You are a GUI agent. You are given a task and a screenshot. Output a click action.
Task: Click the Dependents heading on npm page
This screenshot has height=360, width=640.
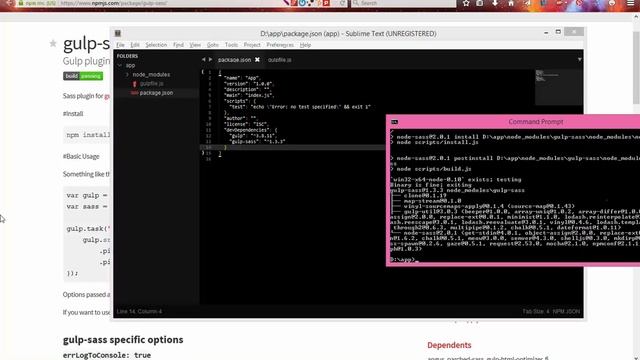pos(449,345)
